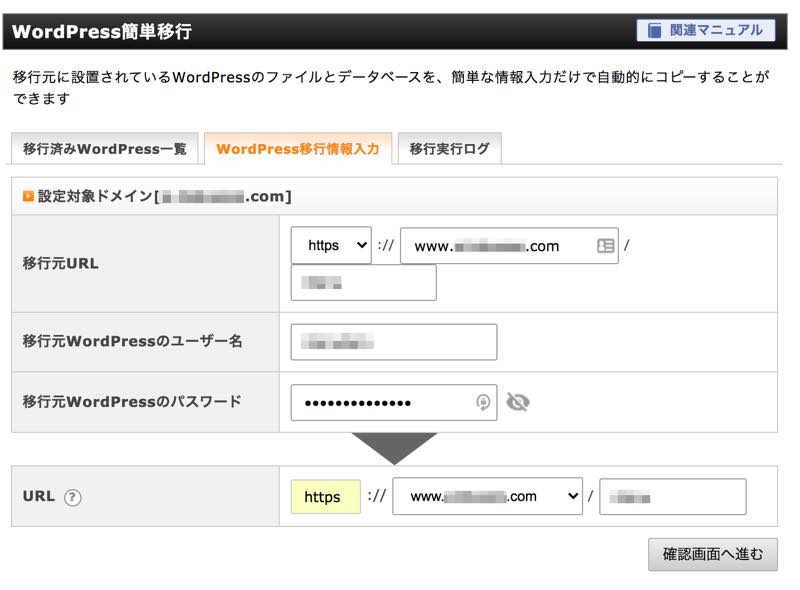
Task: Click the yellow https protocol box
Action: click(x=326, y=497)
